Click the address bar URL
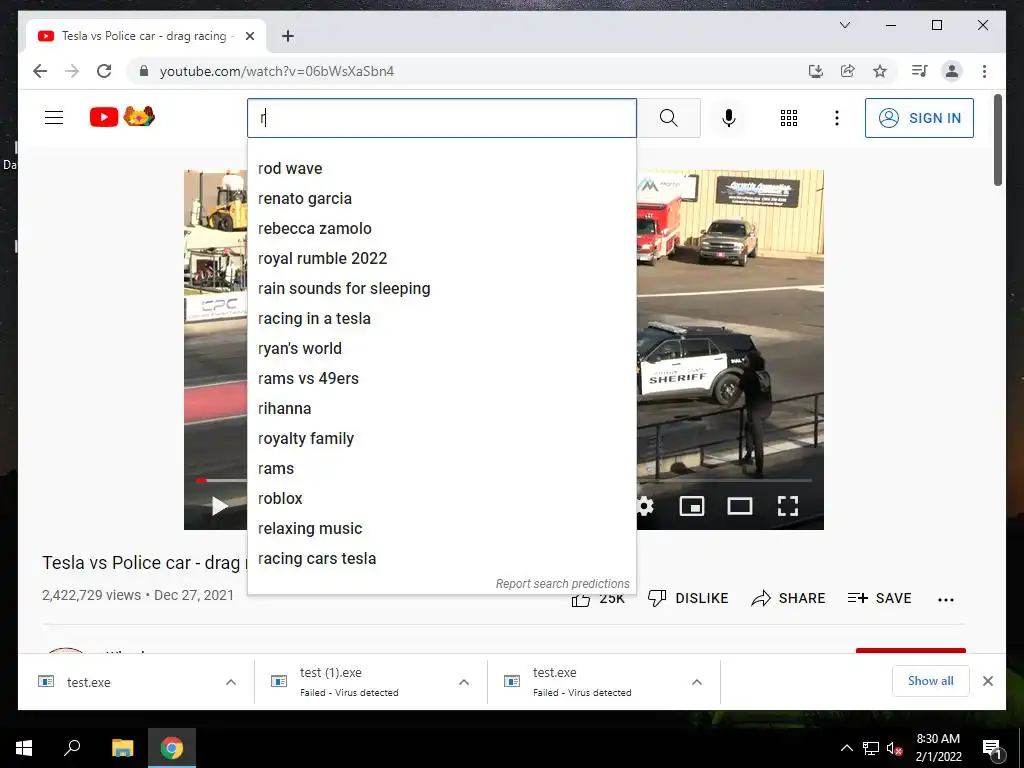 coord(277,71)
